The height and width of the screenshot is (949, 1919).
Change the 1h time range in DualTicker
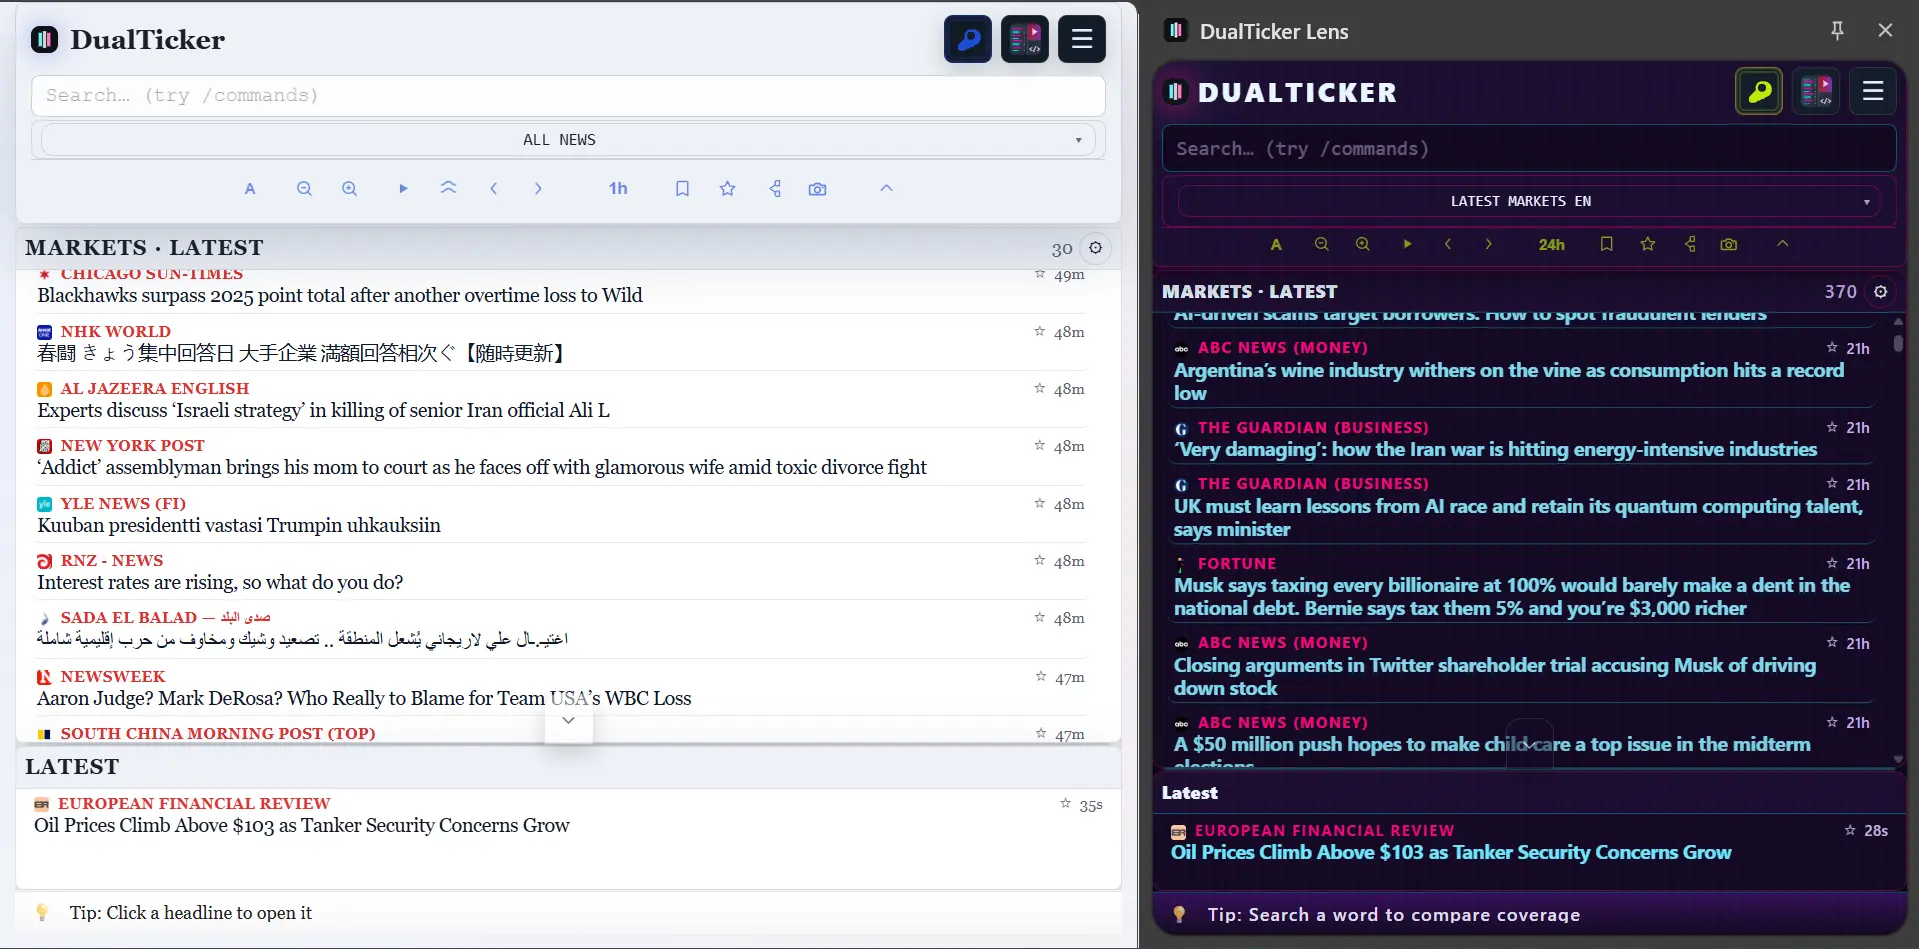click(618, 189)
